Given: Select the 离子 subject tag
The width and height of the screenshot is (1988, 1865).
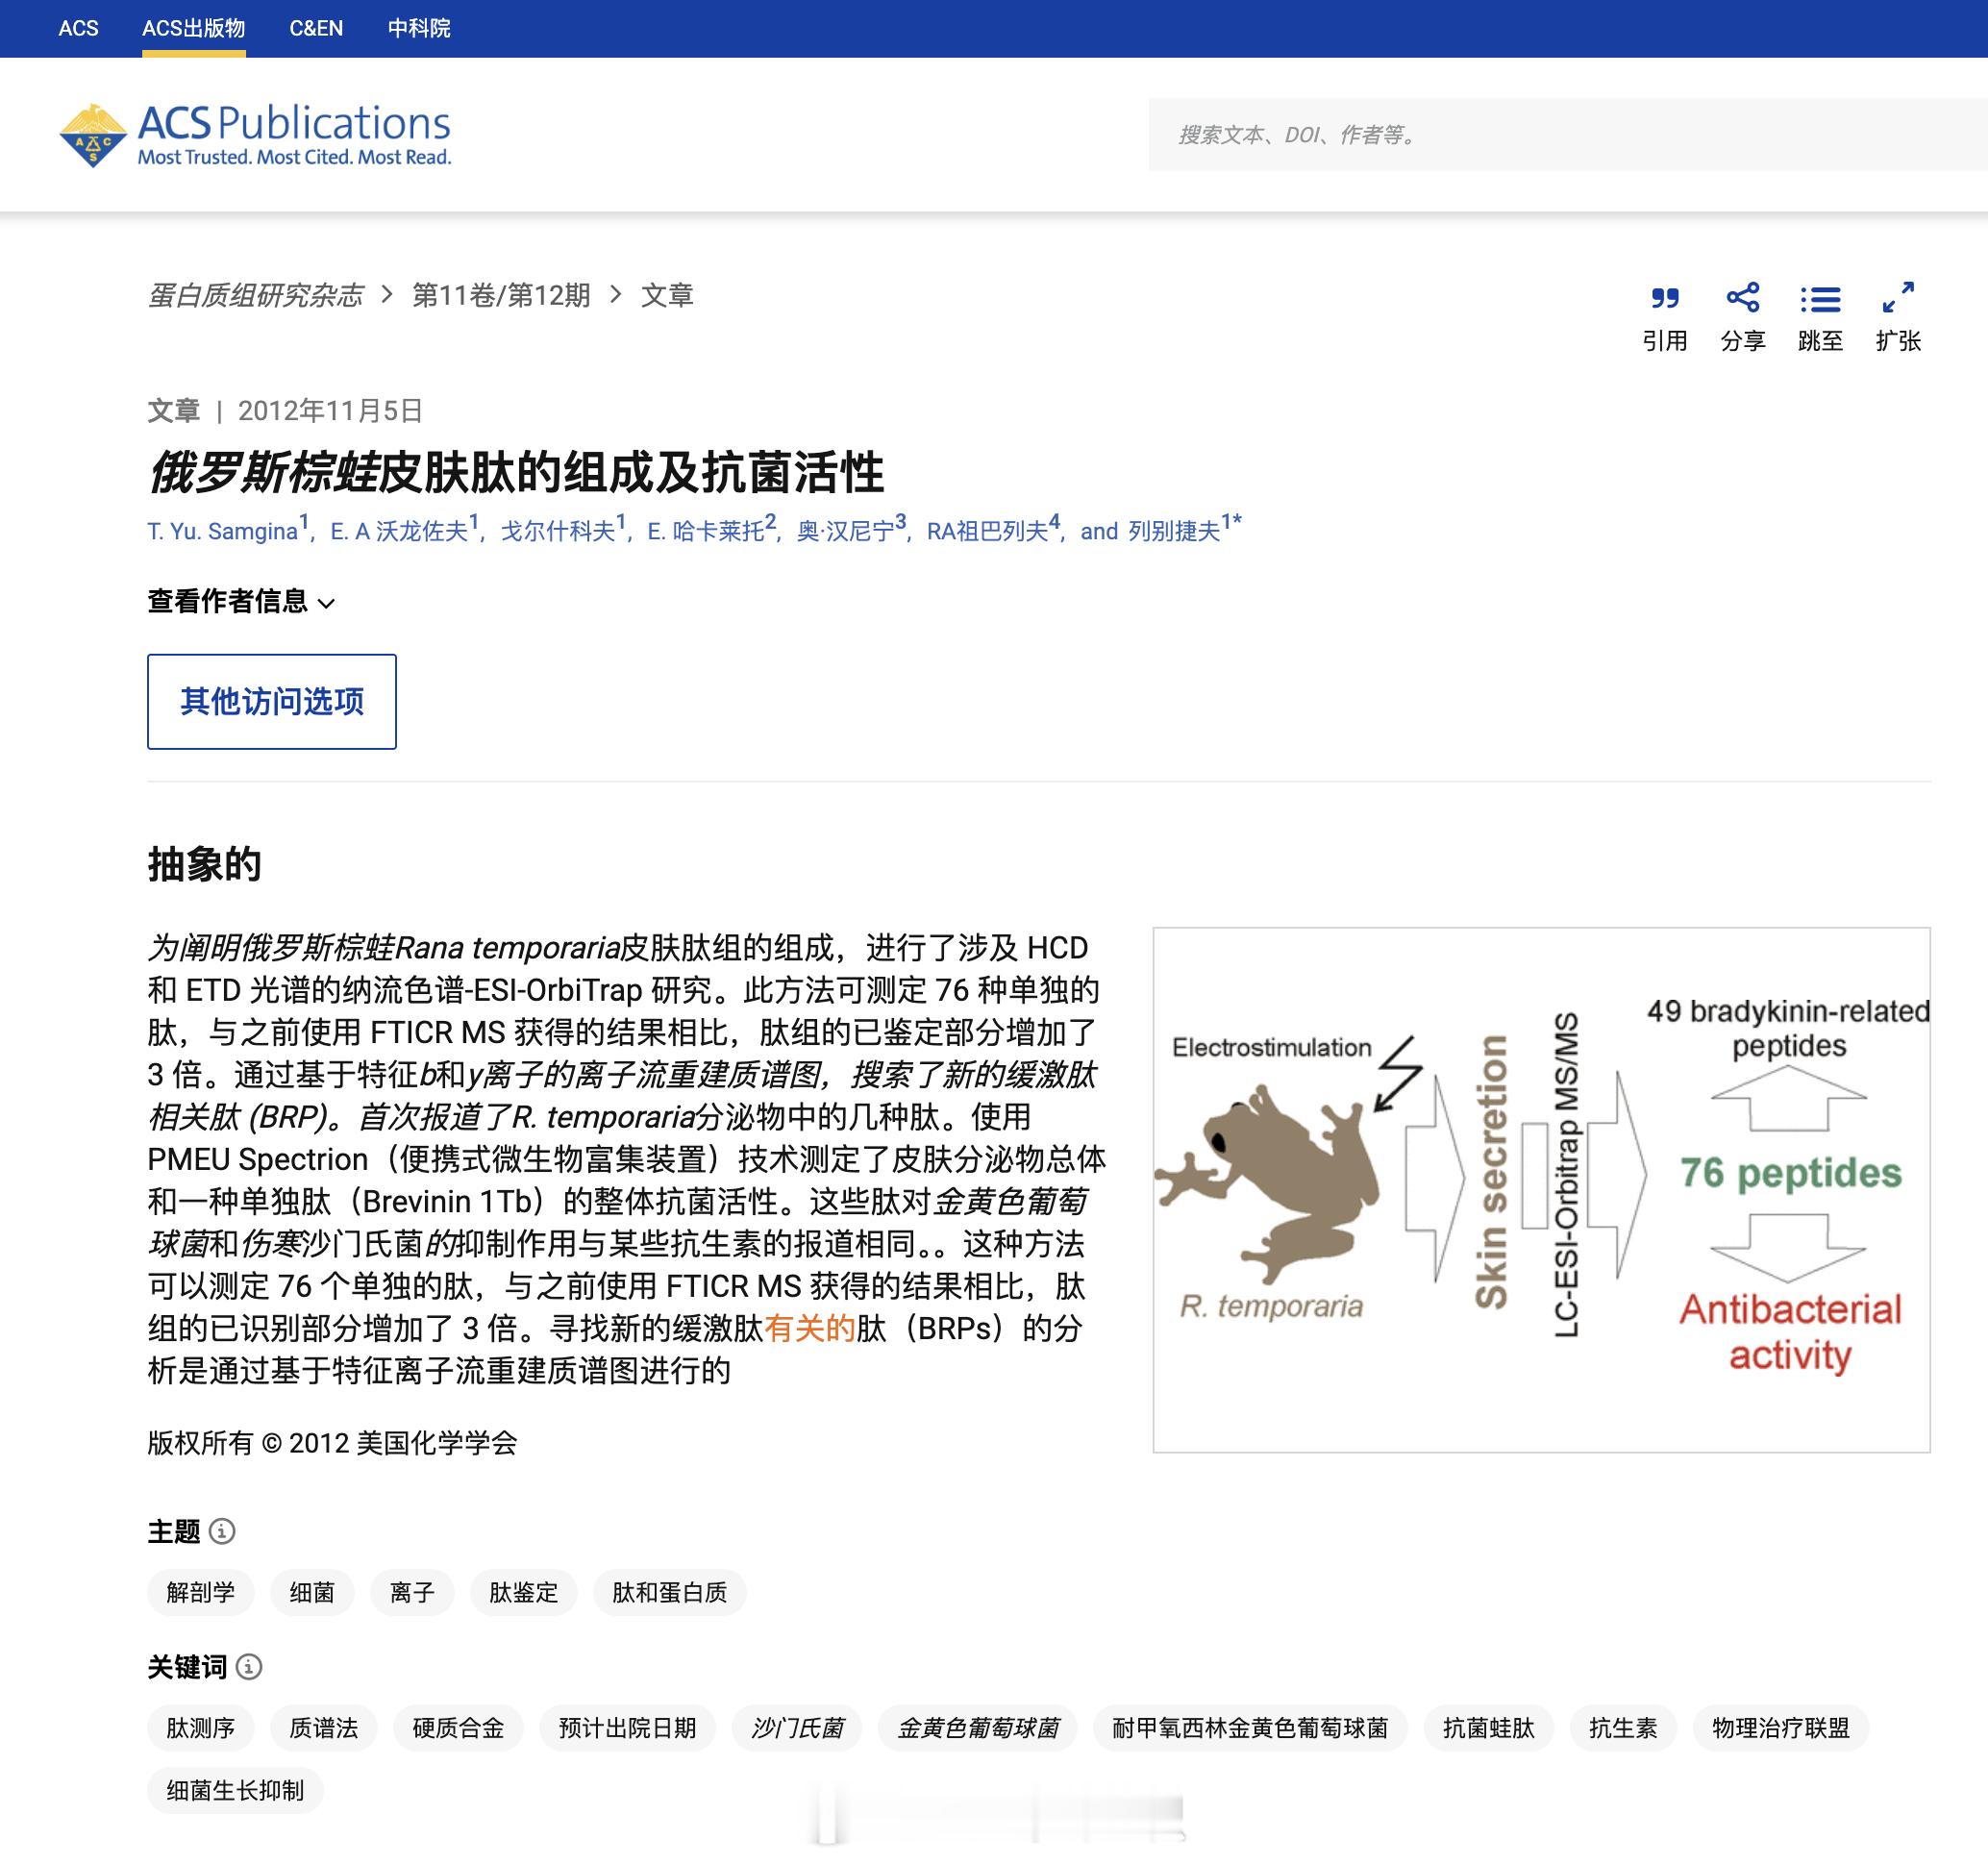Looking at the screenshot, I should (412, 1592).
